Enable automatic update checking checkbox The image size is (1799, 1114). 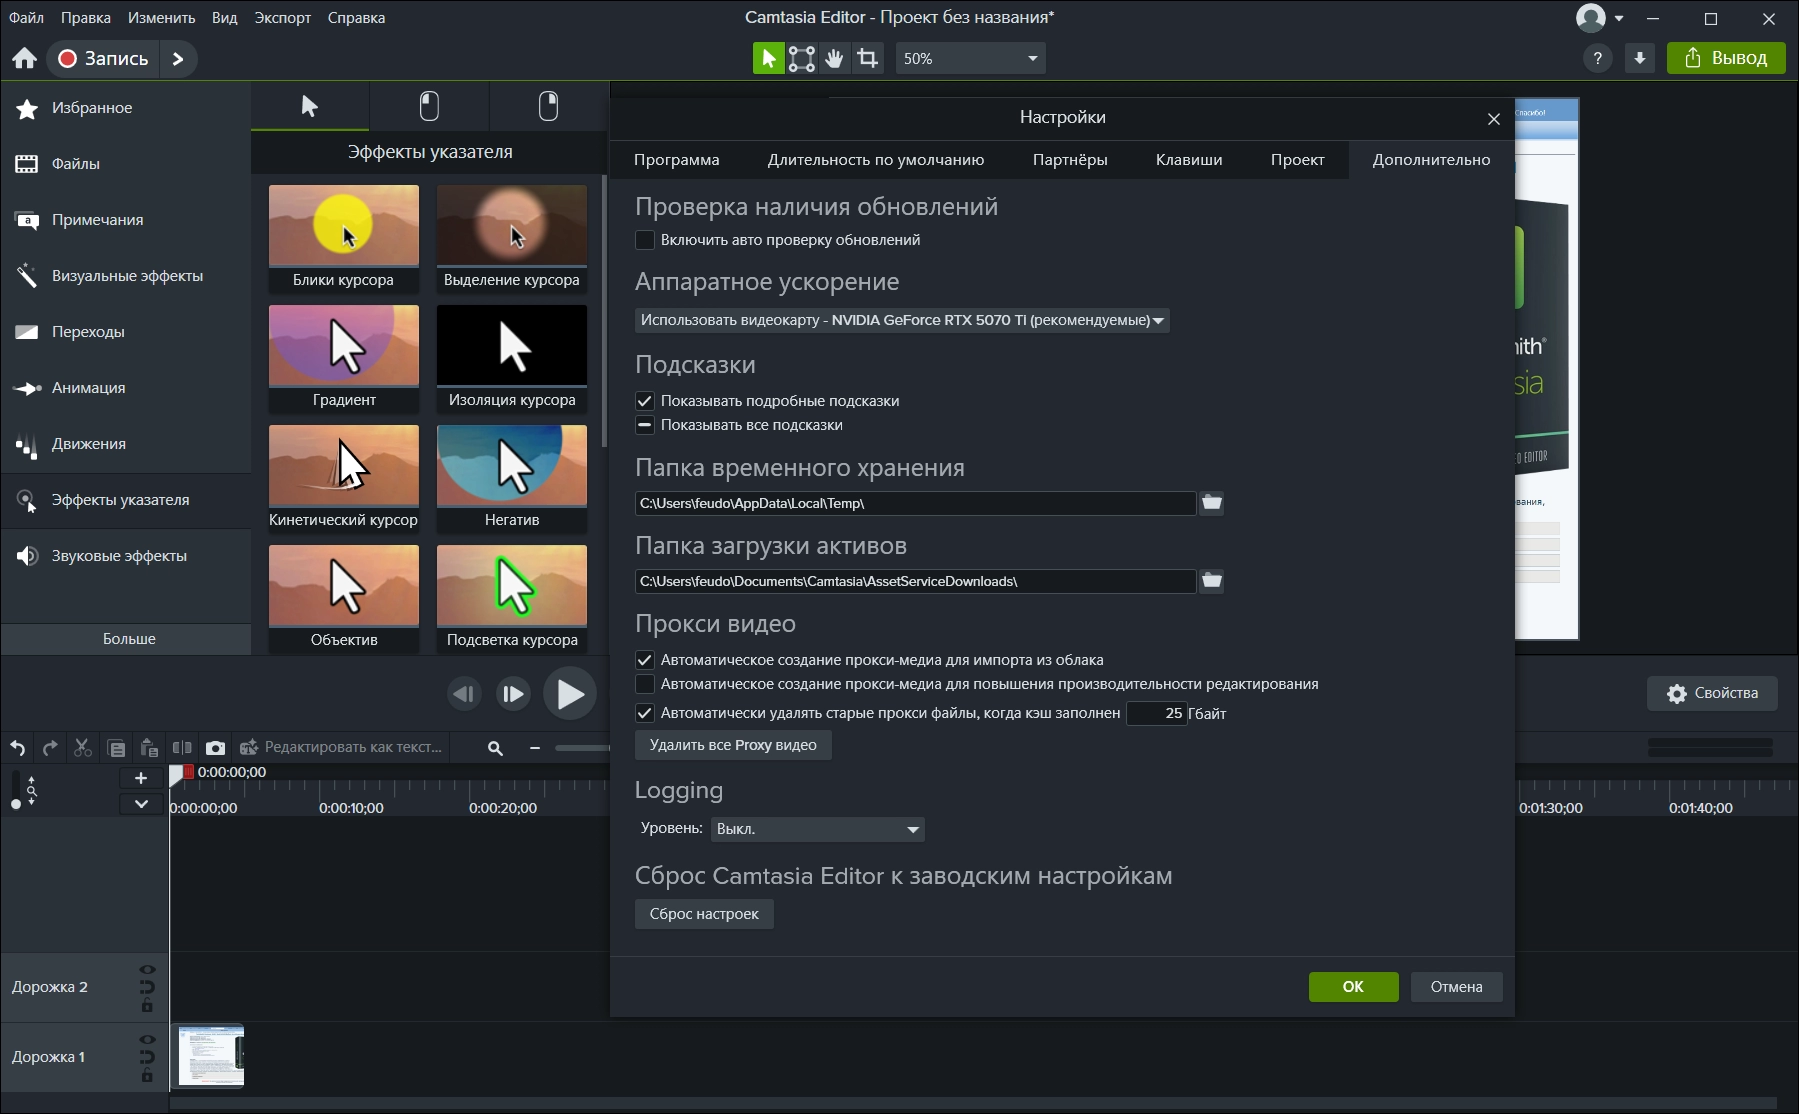[645, 240]
